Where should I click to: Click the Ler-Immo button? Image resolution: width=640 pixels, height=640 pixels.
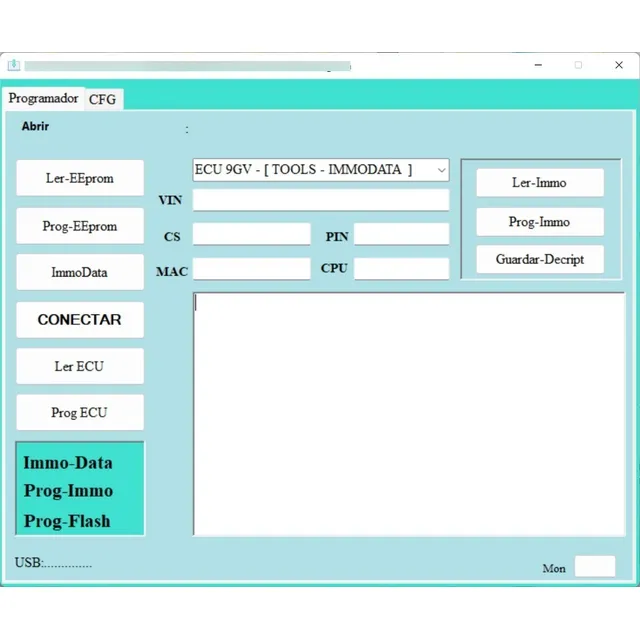coord(540,182)
